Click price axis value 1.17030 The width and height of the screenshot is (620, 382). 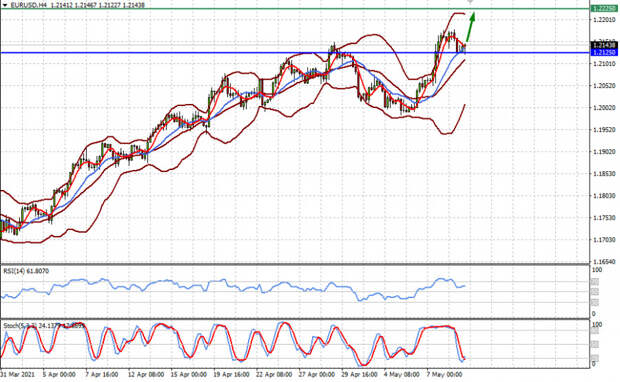[x=605, y=240]
